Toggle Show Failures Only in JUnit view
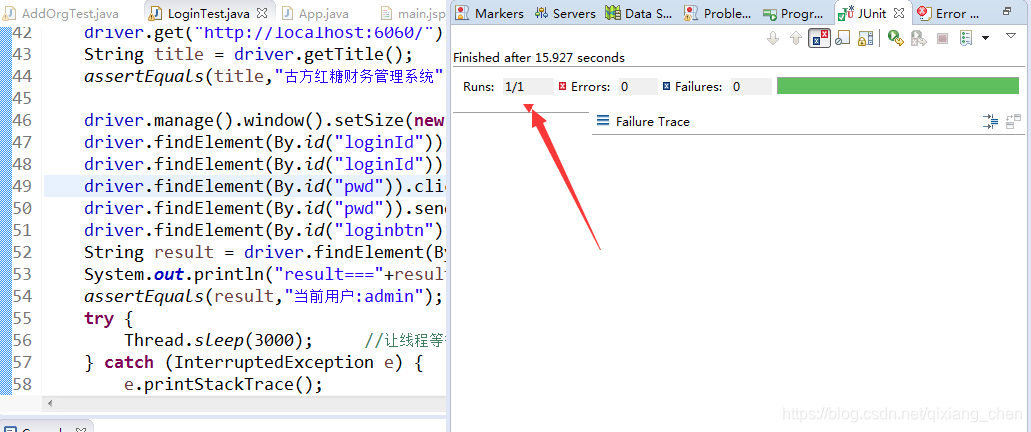 [819, 39]
